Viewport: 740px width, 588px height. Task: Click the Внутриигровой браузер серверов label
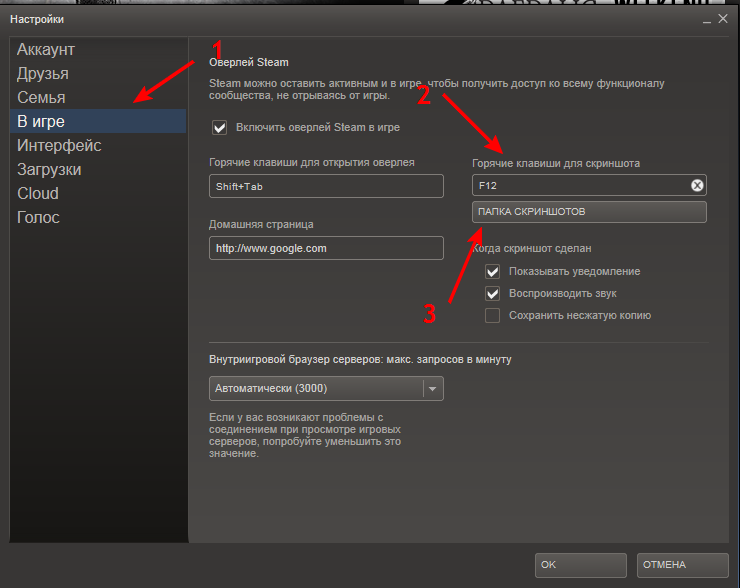click(x=360, y=360)
